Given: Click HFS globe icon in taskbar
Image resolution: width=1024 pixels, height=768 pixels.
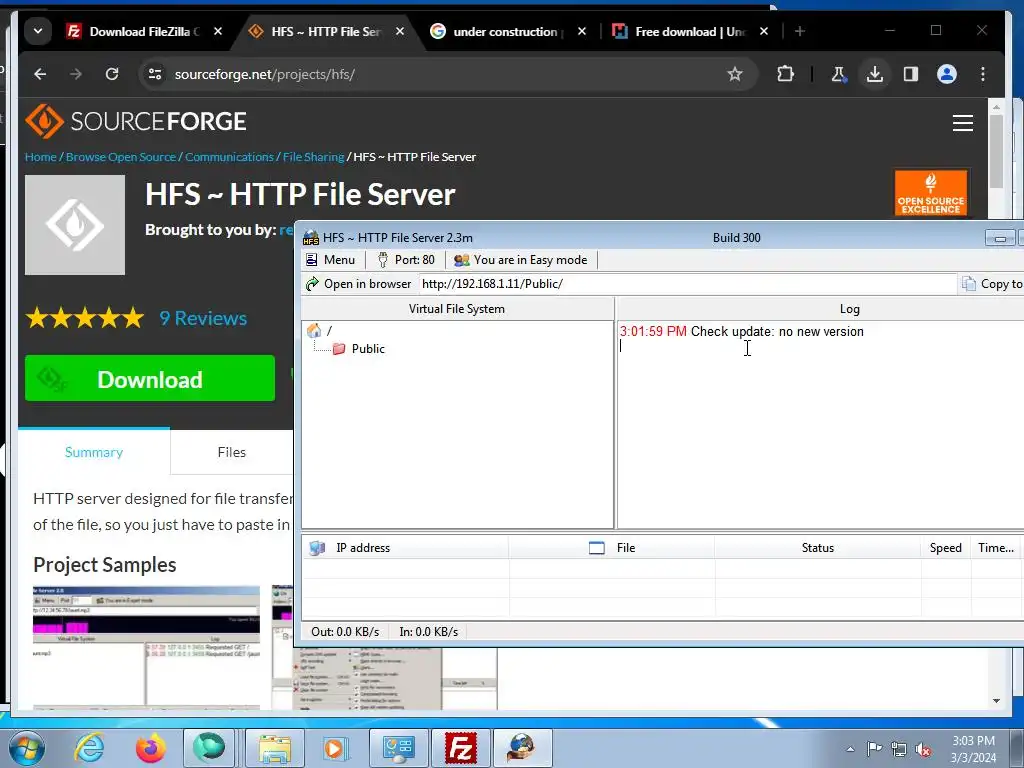Looking at the screenshot, I should [522, 748].
